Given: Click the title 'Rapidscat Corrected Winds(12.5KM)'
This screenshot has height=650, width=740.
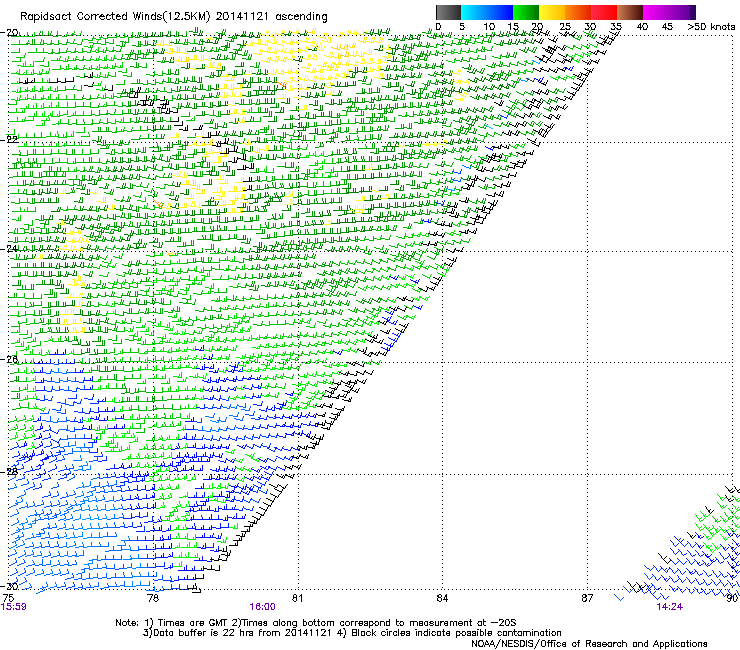Looking at the screenshot, I should coord(115,17).
